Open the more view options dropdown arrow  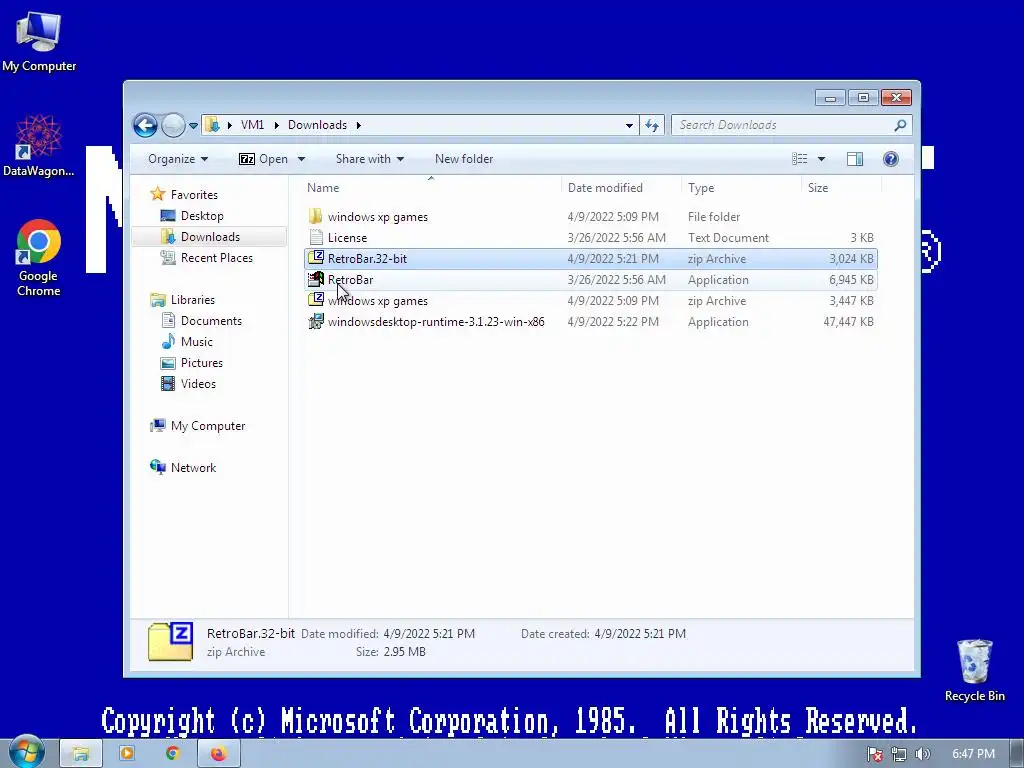[822, 159]
